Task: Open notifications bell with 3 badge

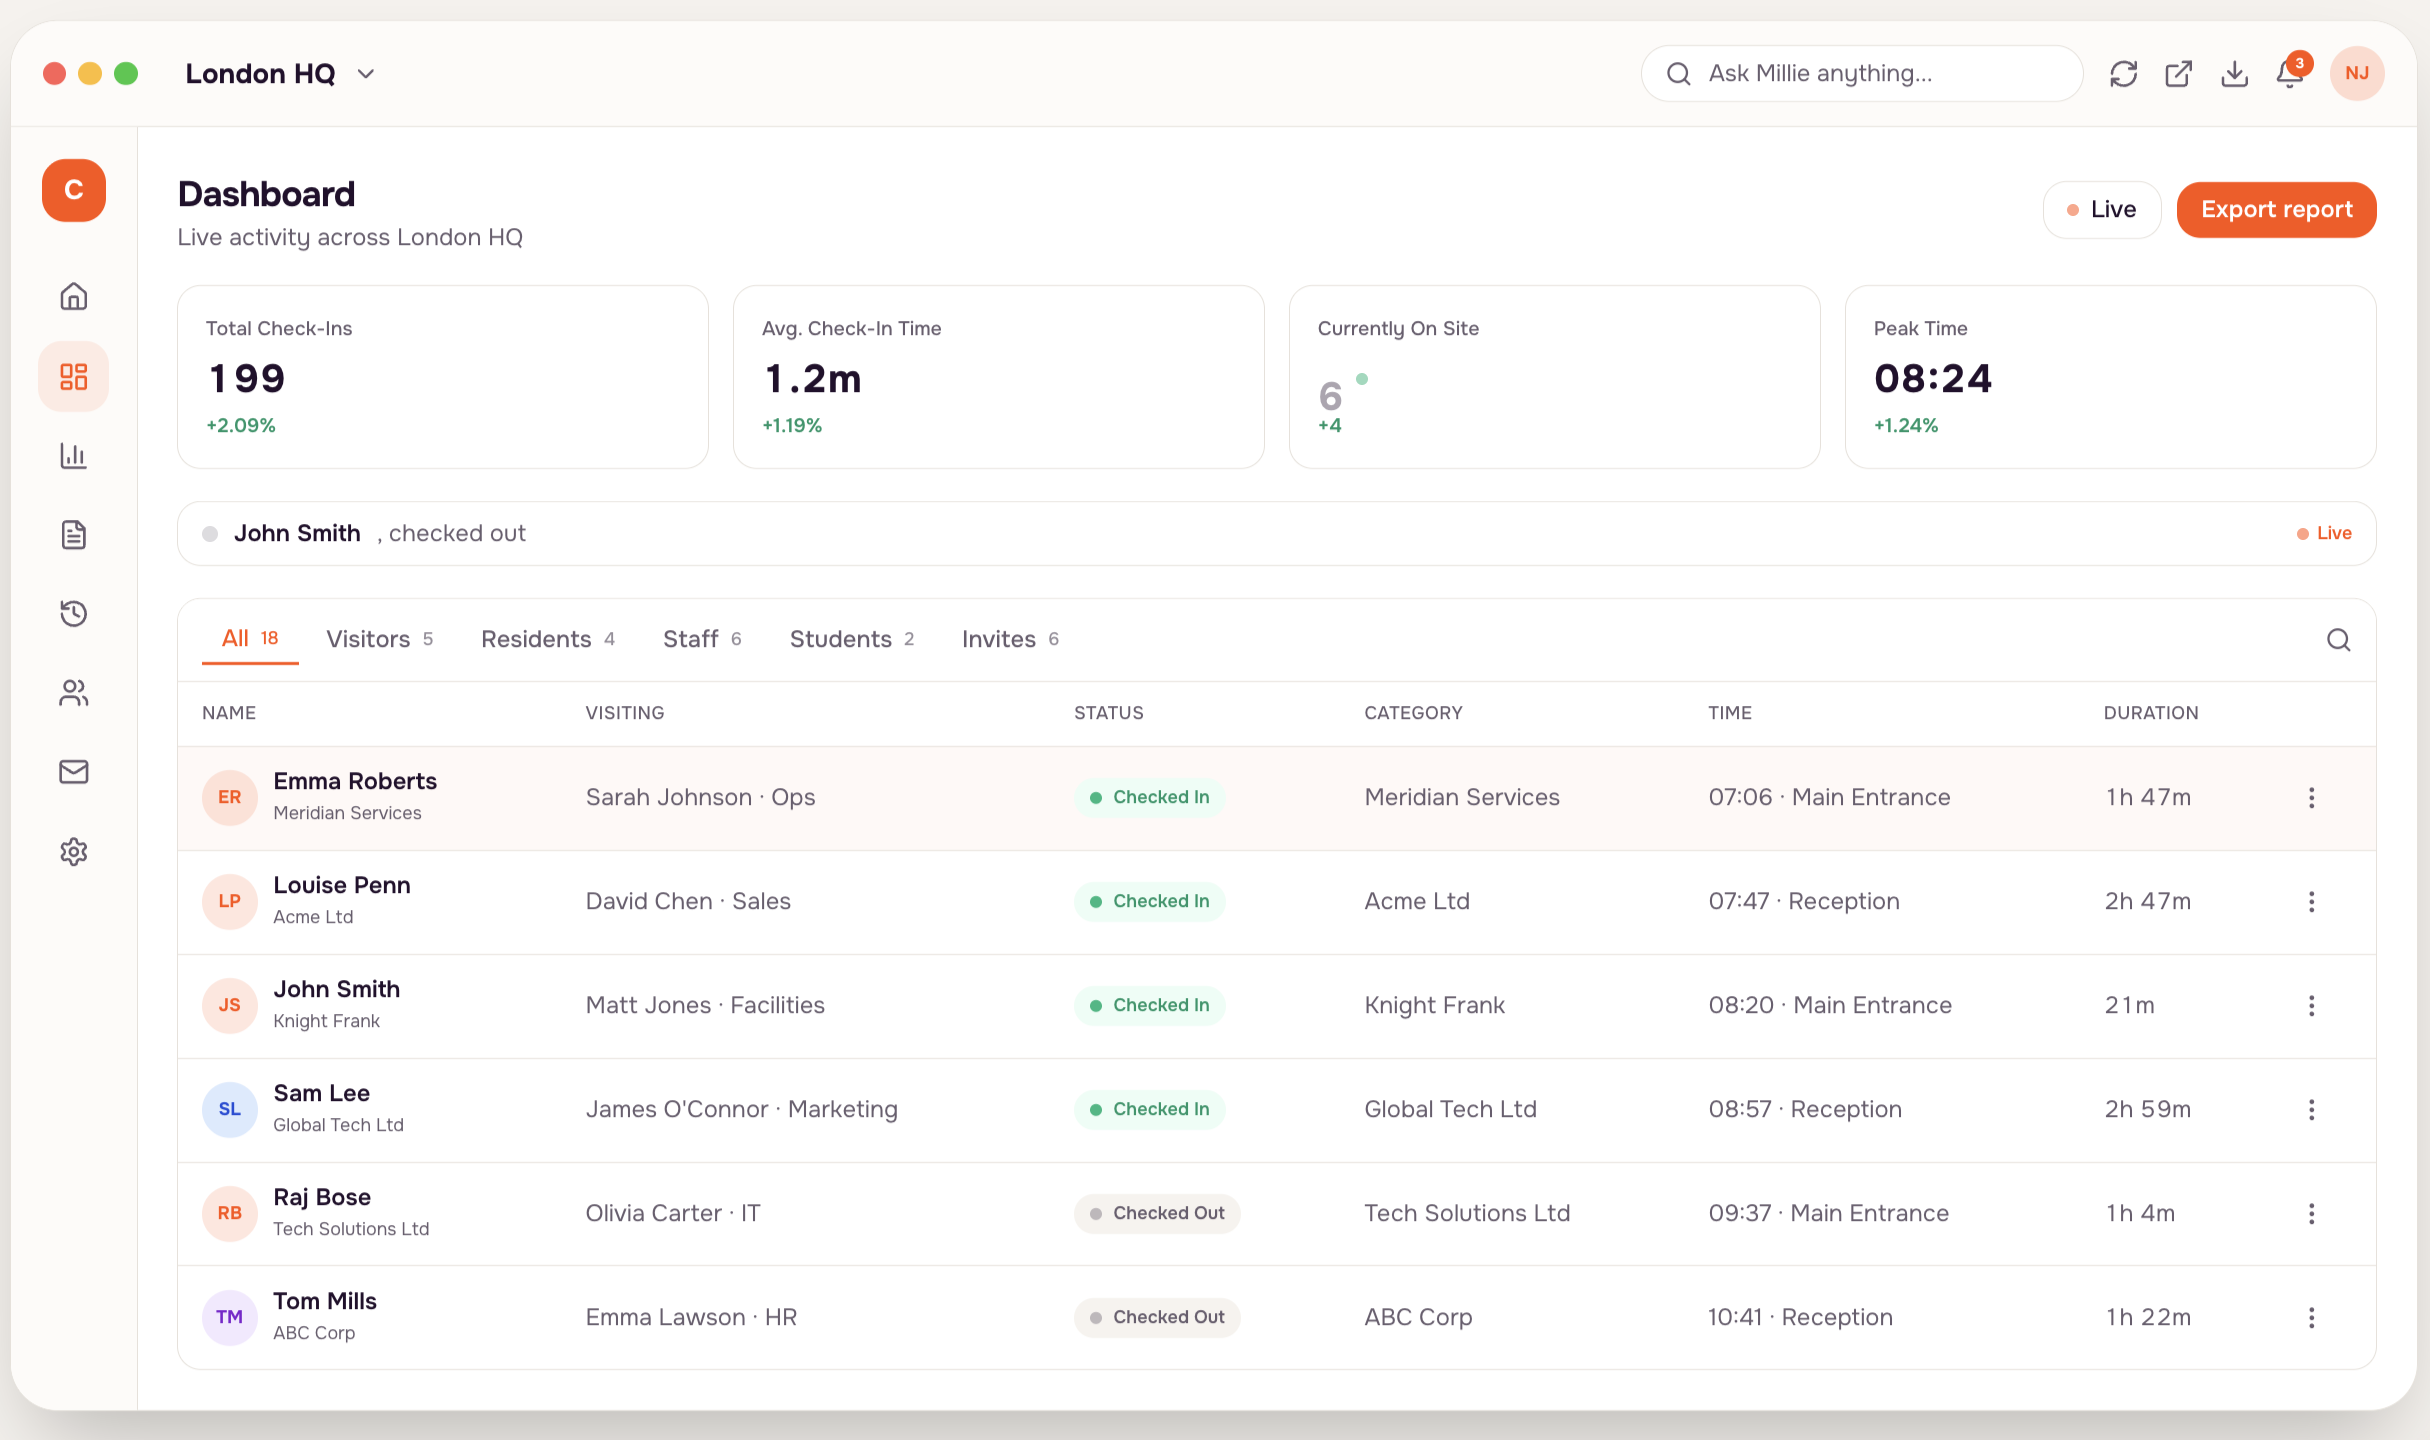Action: coord(2291,72)
